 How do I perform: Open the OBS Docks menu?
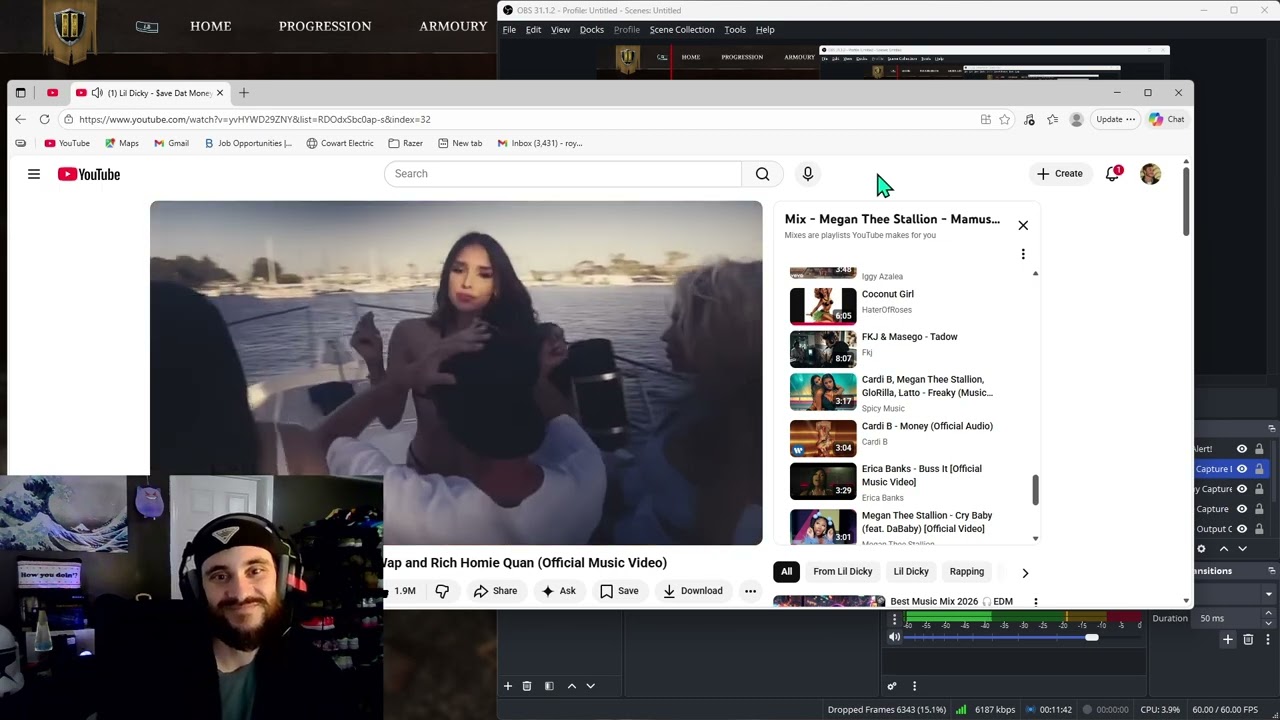point(592,30)
